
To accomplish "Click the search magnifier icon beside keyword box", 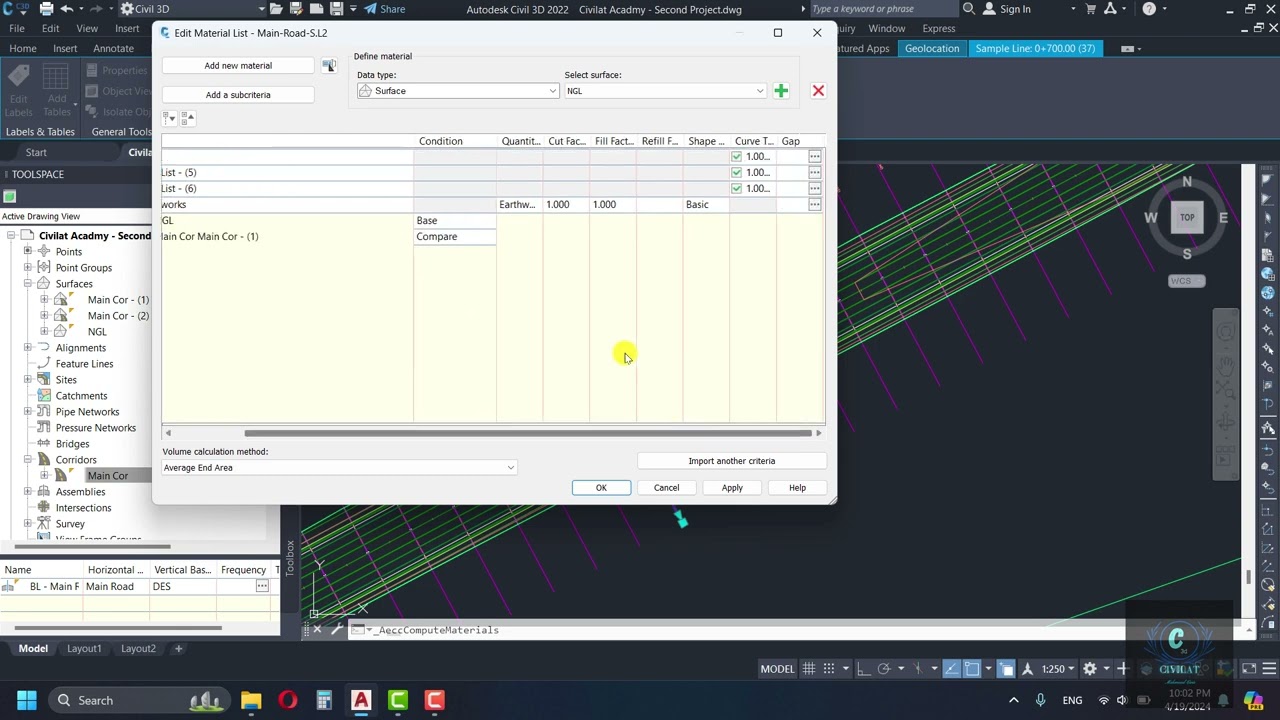I will pyautogui.click(x=968, y=9).
